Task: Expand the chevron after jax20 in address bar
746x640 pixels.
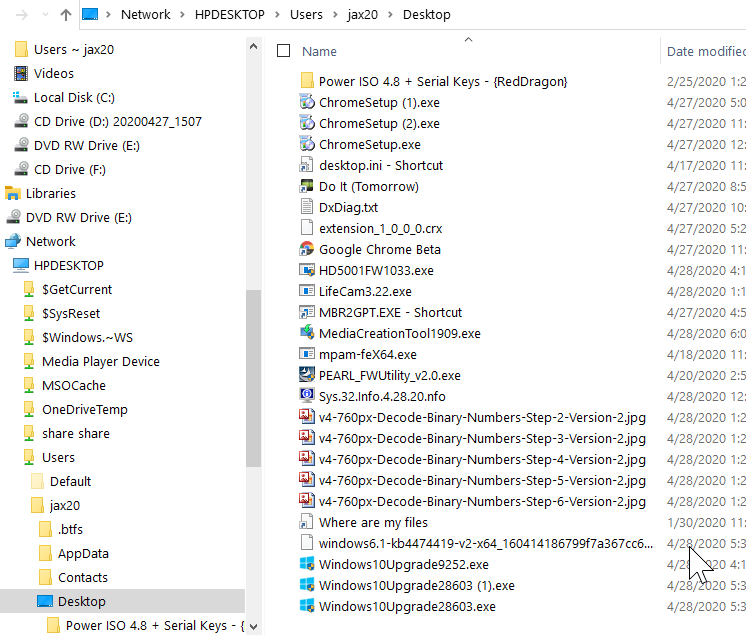Action: tap(391, 15)
